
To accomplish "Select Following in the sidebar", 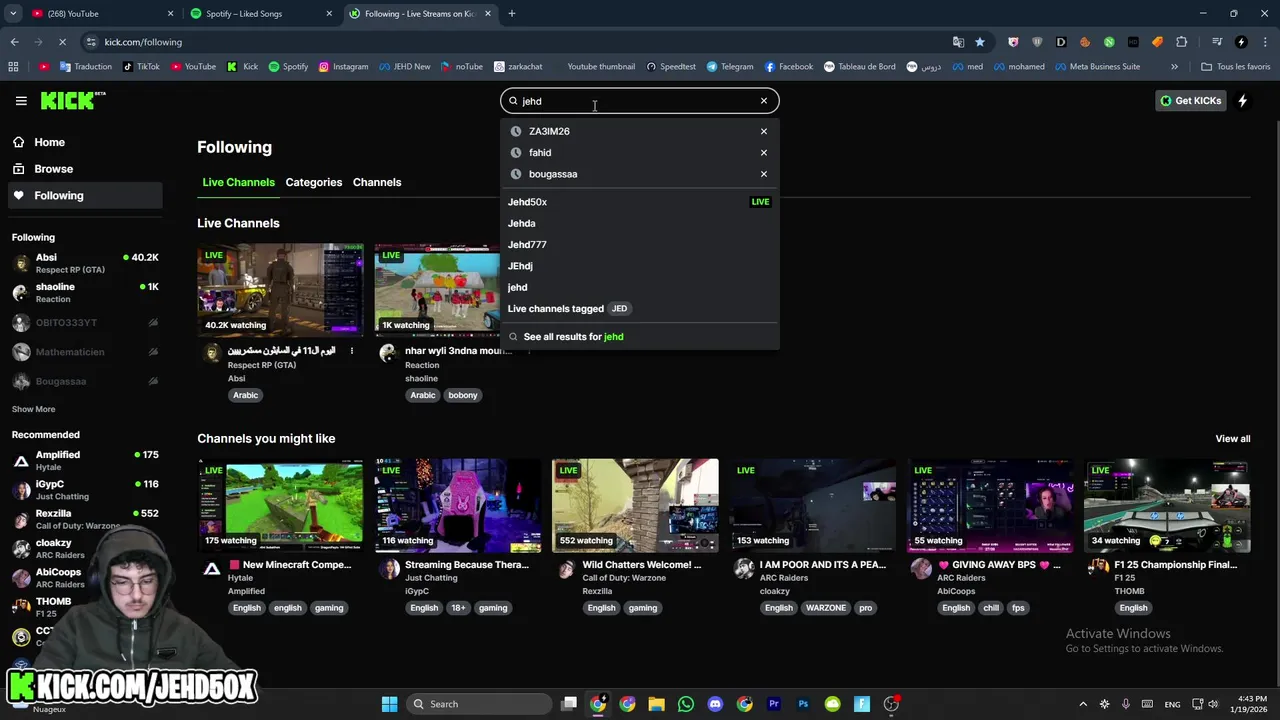I will 85,195.
